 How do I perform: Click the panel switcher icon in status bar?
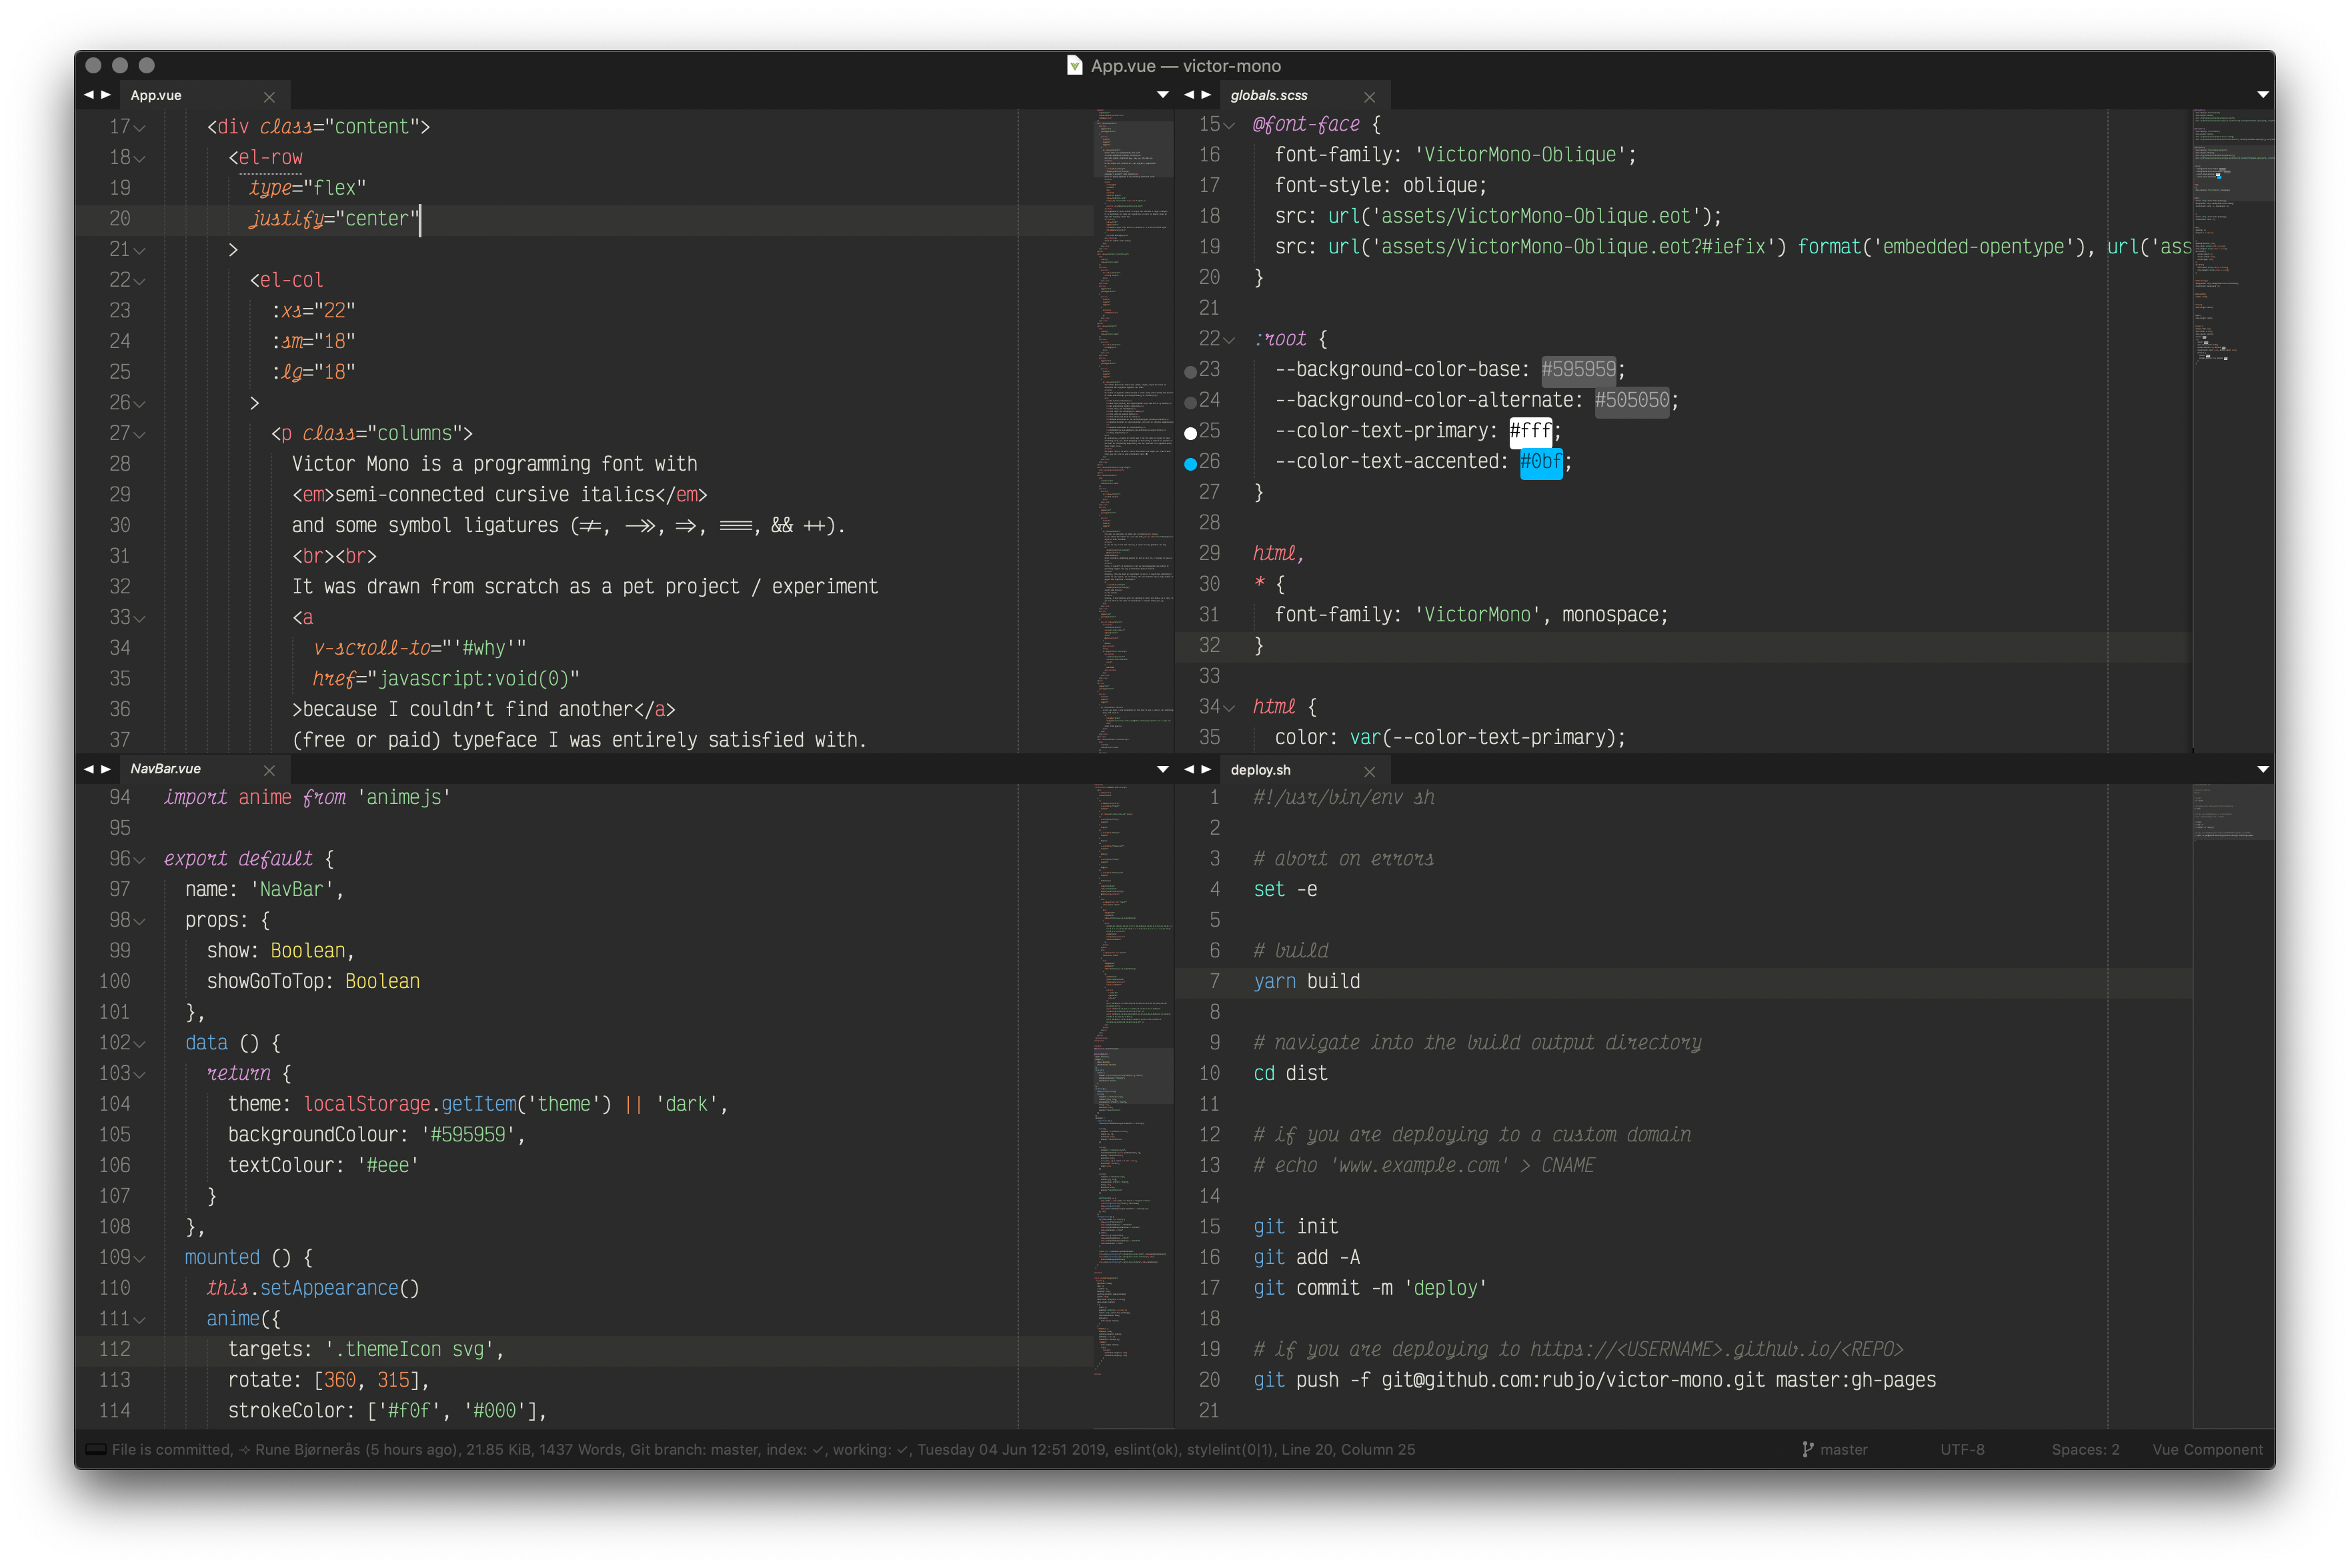point(96,1450)
